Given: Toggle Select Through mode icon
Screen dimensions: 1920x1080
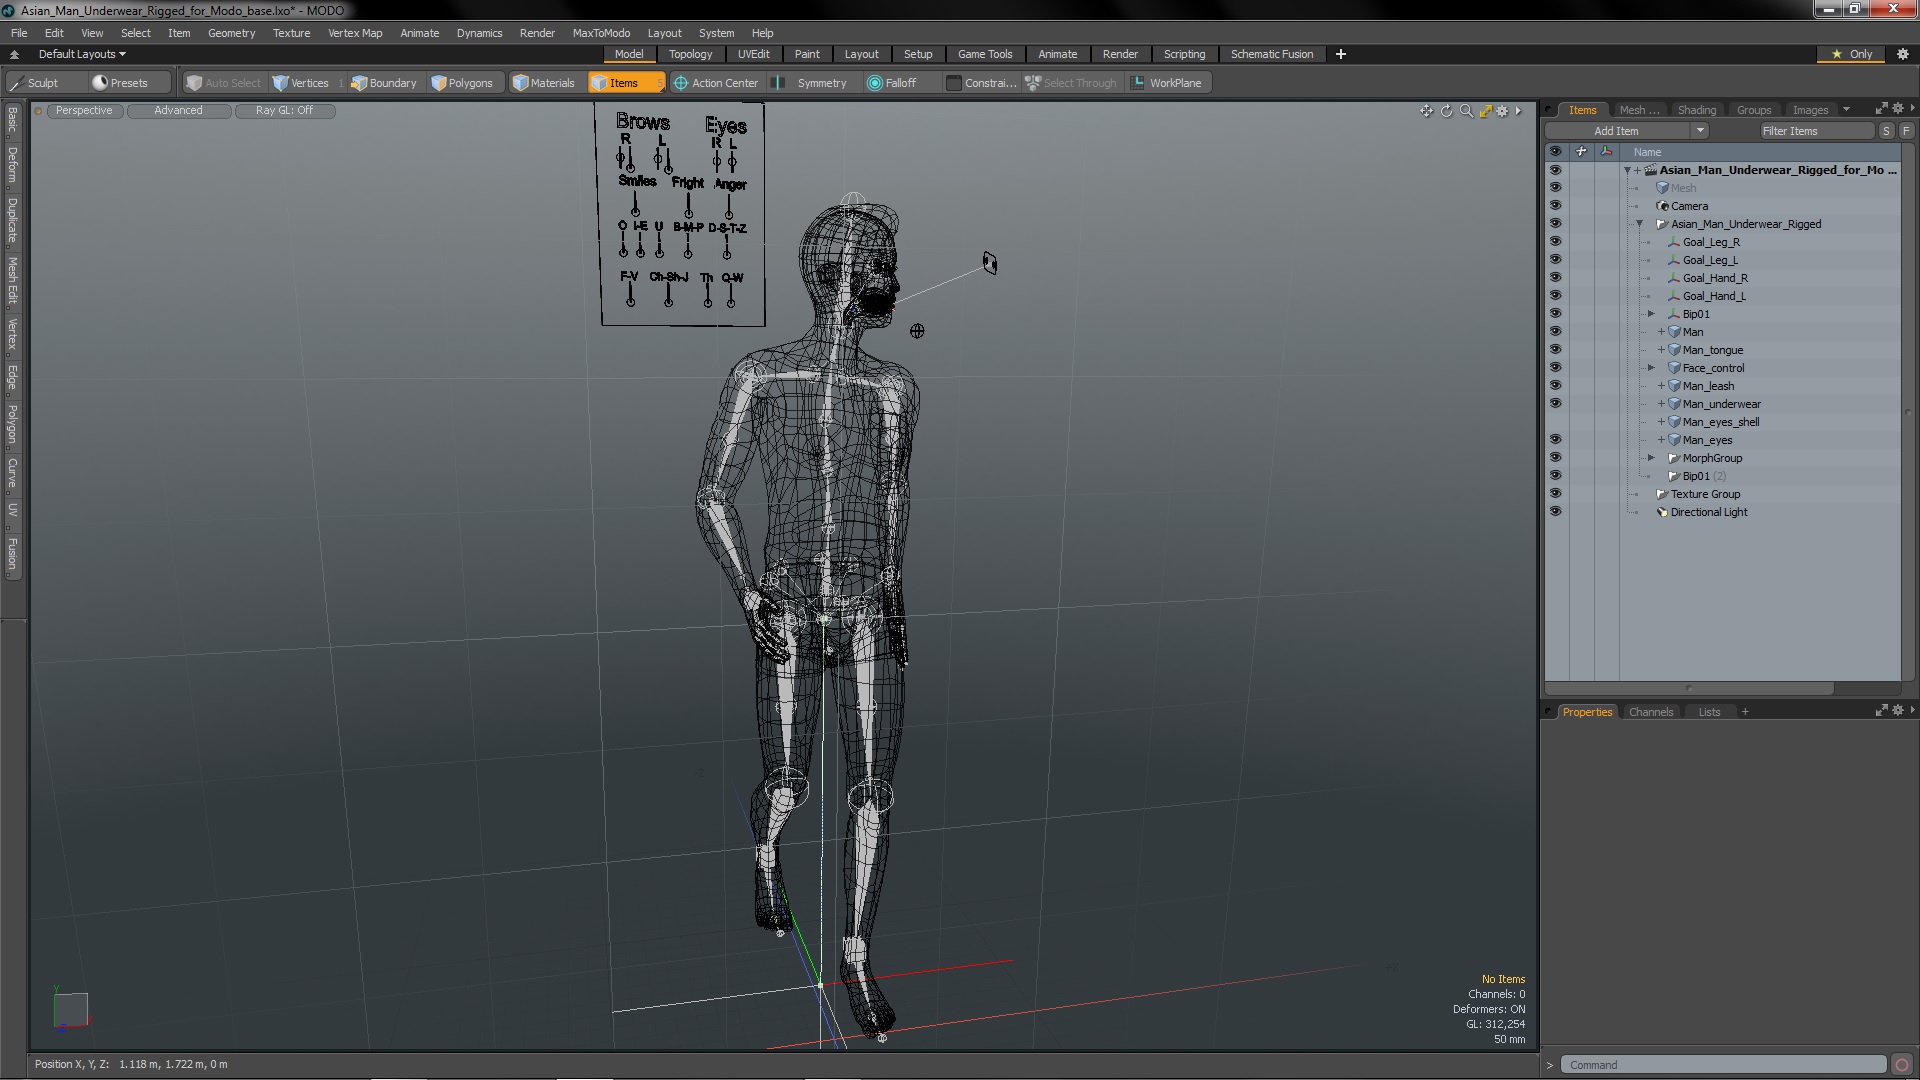Looking at the screenshot, I should coord(1033,83).
